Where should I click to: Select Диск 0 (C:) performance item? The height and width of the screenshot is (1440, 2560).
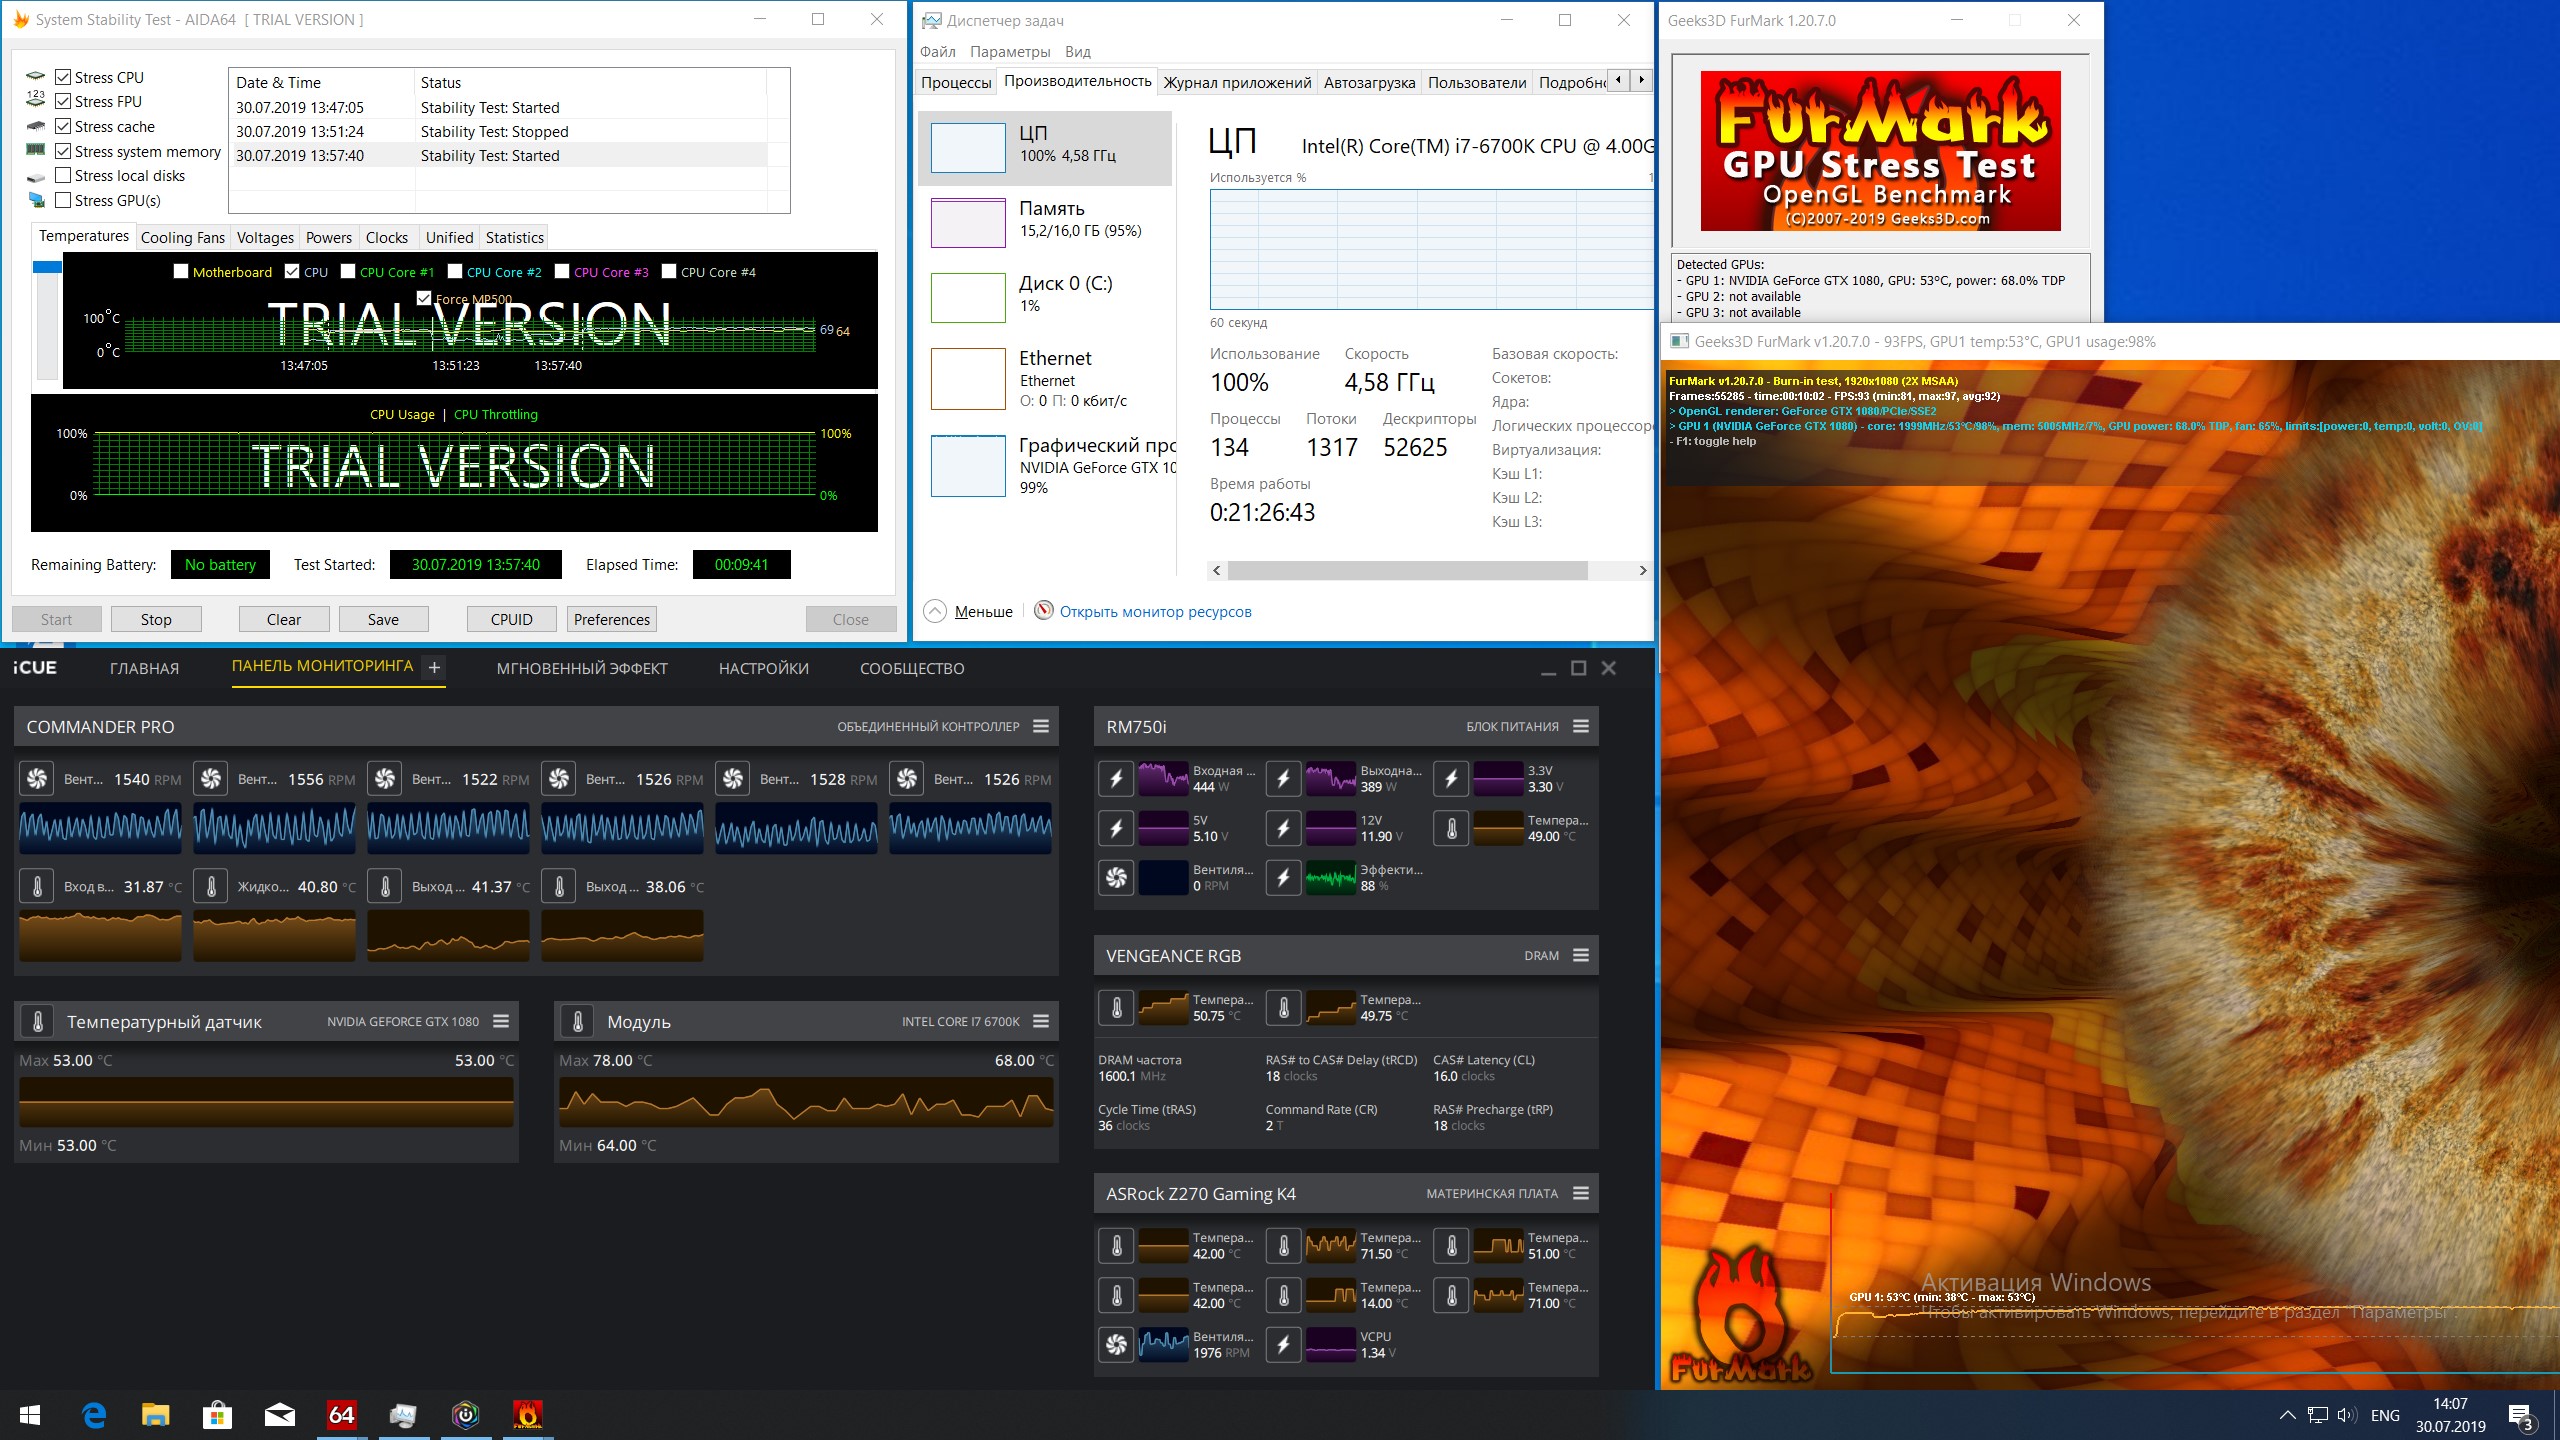pos(1045,297)
